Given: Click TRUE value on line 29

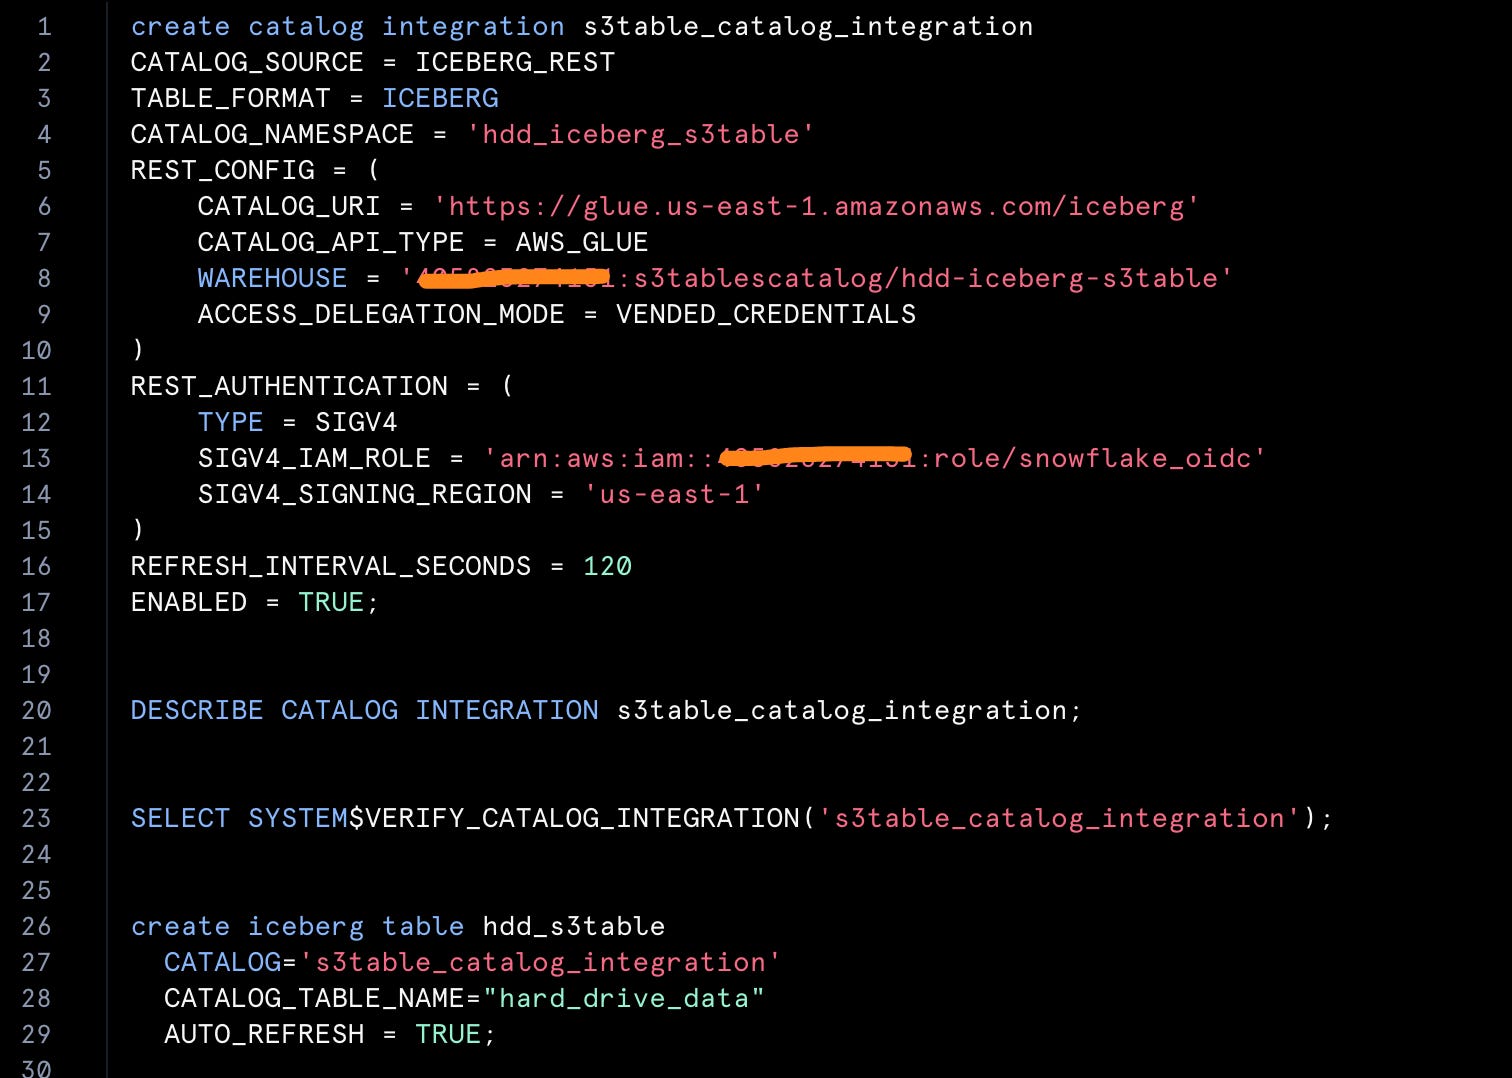Looking at the screenshot, I should (x=448, y=1035).
